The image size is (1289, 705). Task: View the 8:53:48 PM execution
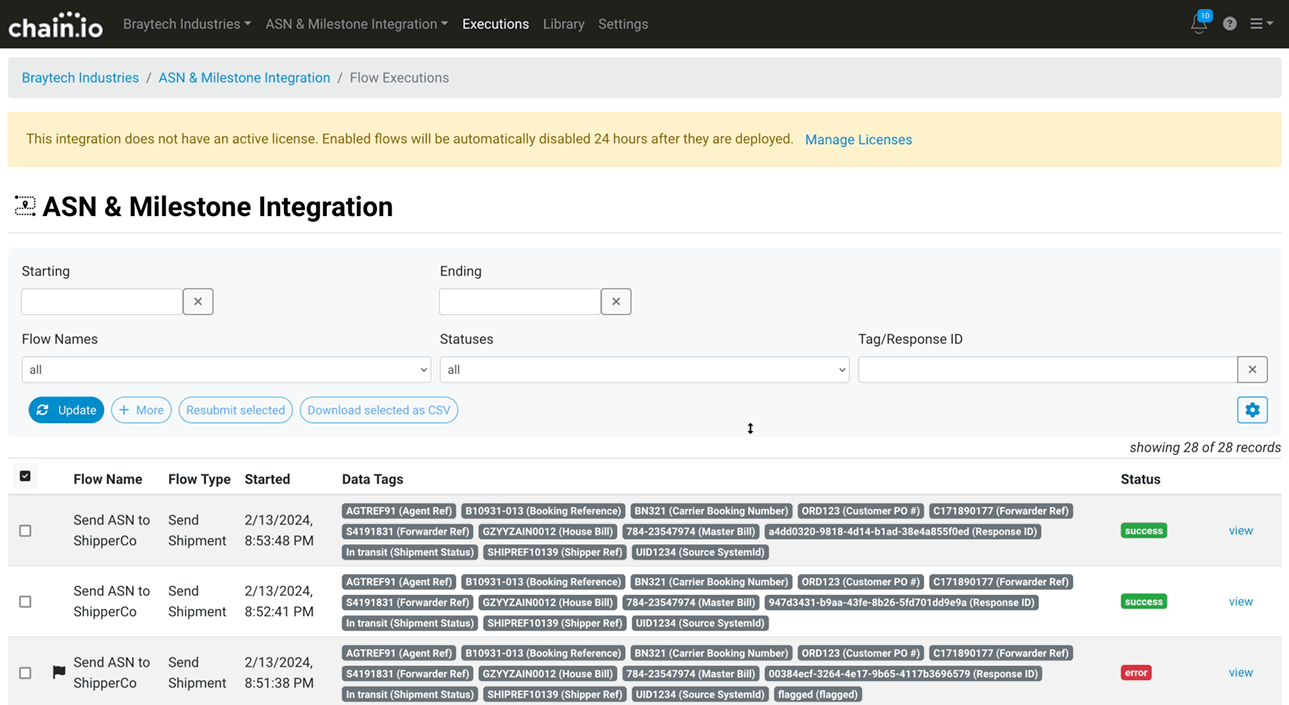pyautogui.click(x=1240, y=531)
